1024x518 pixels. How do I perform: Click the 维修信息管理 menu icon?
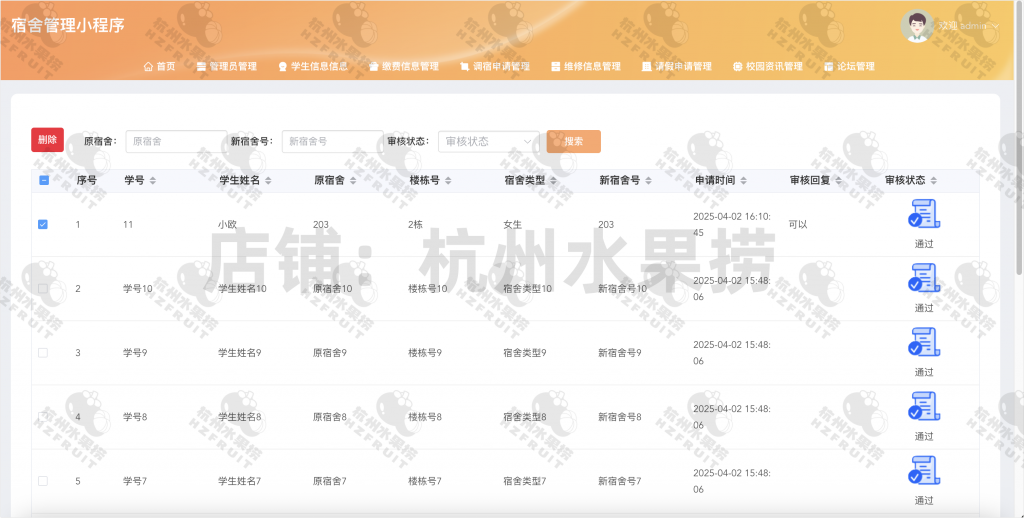click(556, 67)
